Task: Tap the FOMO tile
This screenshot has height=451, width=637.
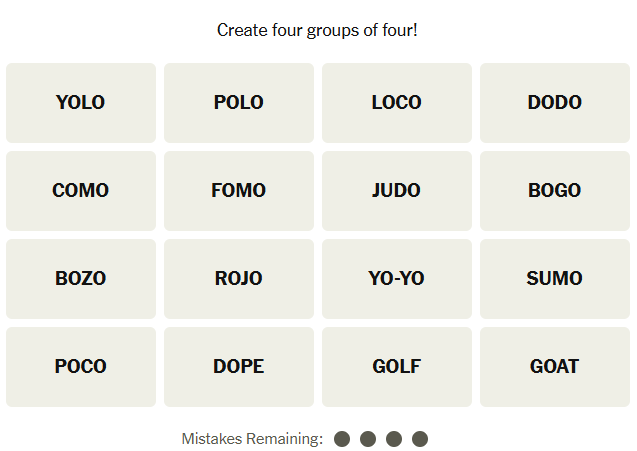Action: pyautogui.click(x=239, y=191)
